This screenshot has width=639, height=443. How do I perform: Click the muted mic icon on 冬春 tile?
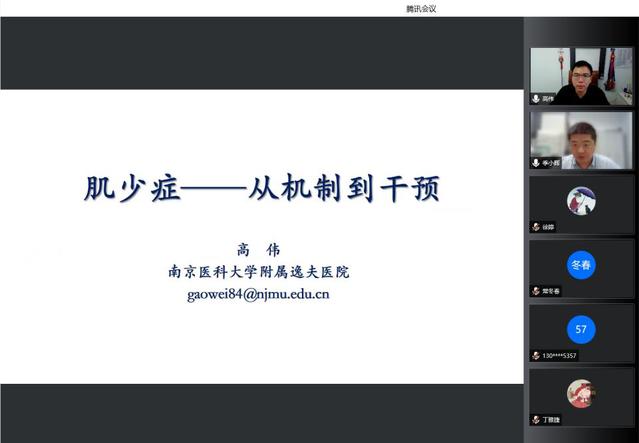537,291
